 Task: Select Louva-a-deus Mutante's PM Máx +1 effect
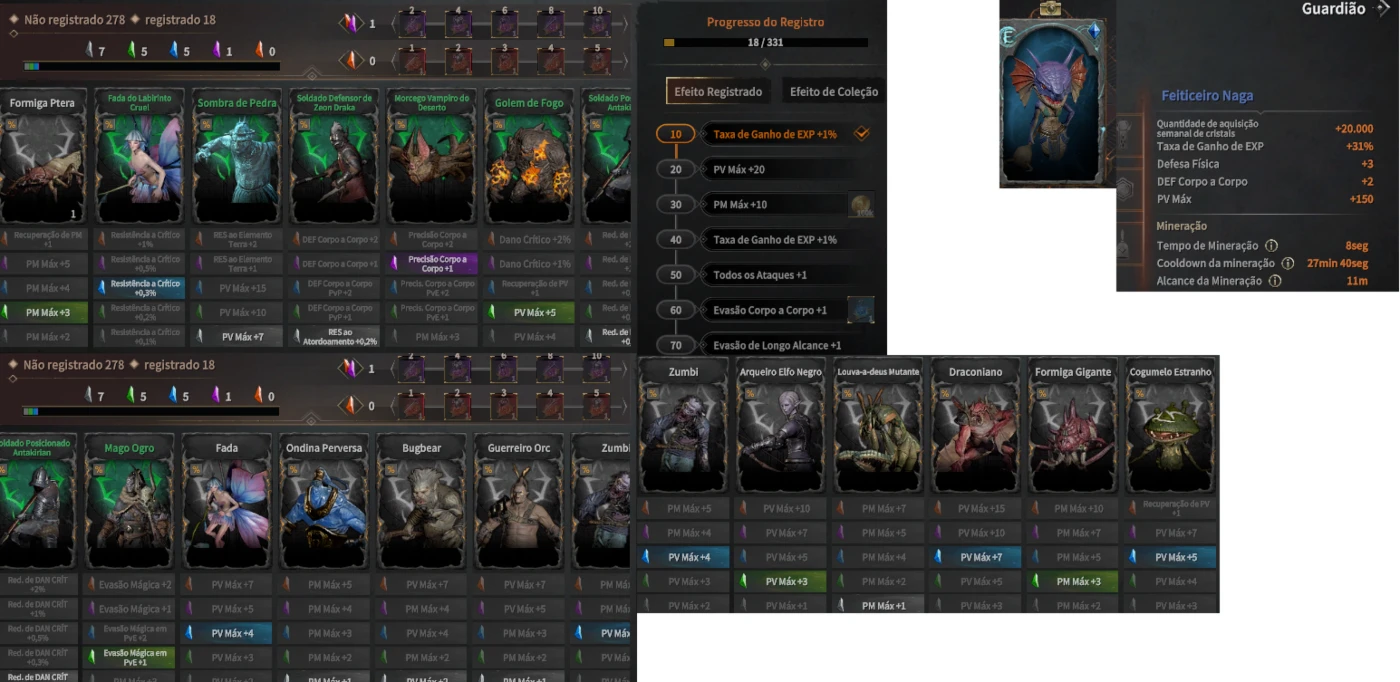tap(880, 605)
